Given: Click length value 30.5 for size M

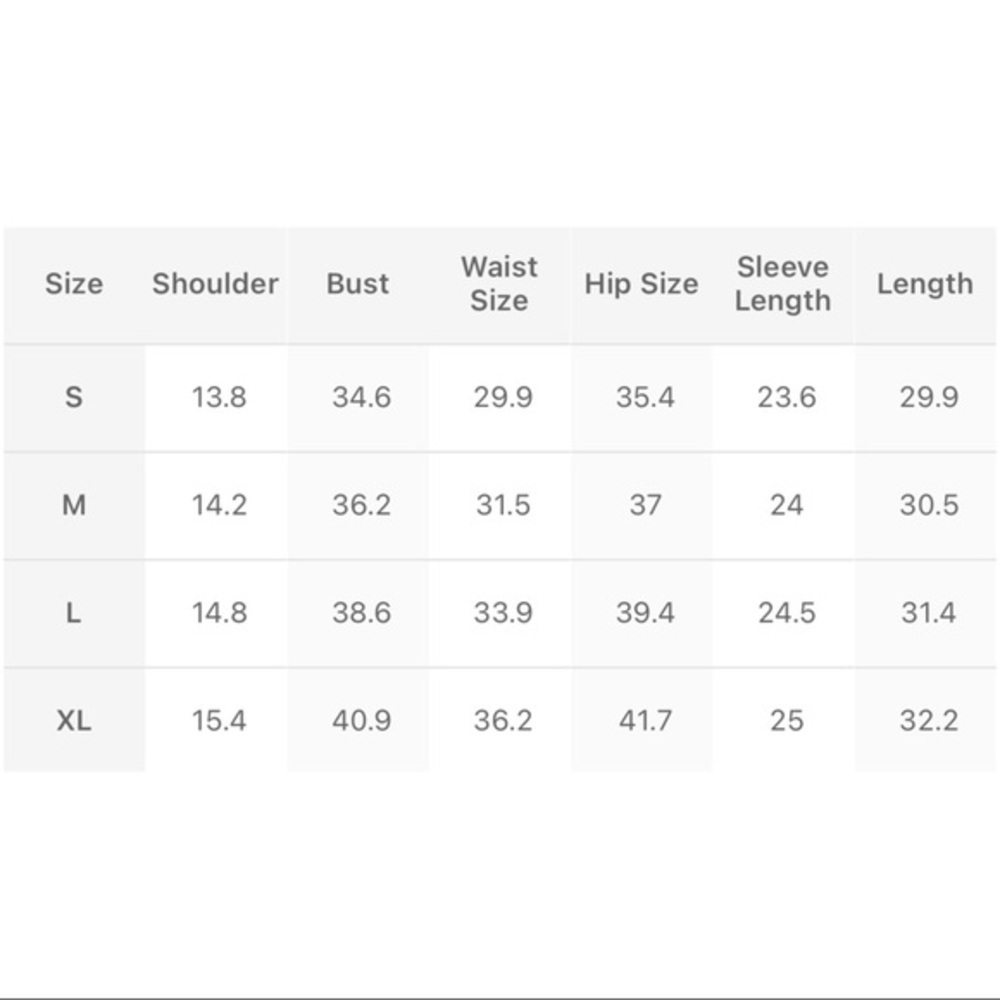Looking at the screenshot, I should click(929, 505).
